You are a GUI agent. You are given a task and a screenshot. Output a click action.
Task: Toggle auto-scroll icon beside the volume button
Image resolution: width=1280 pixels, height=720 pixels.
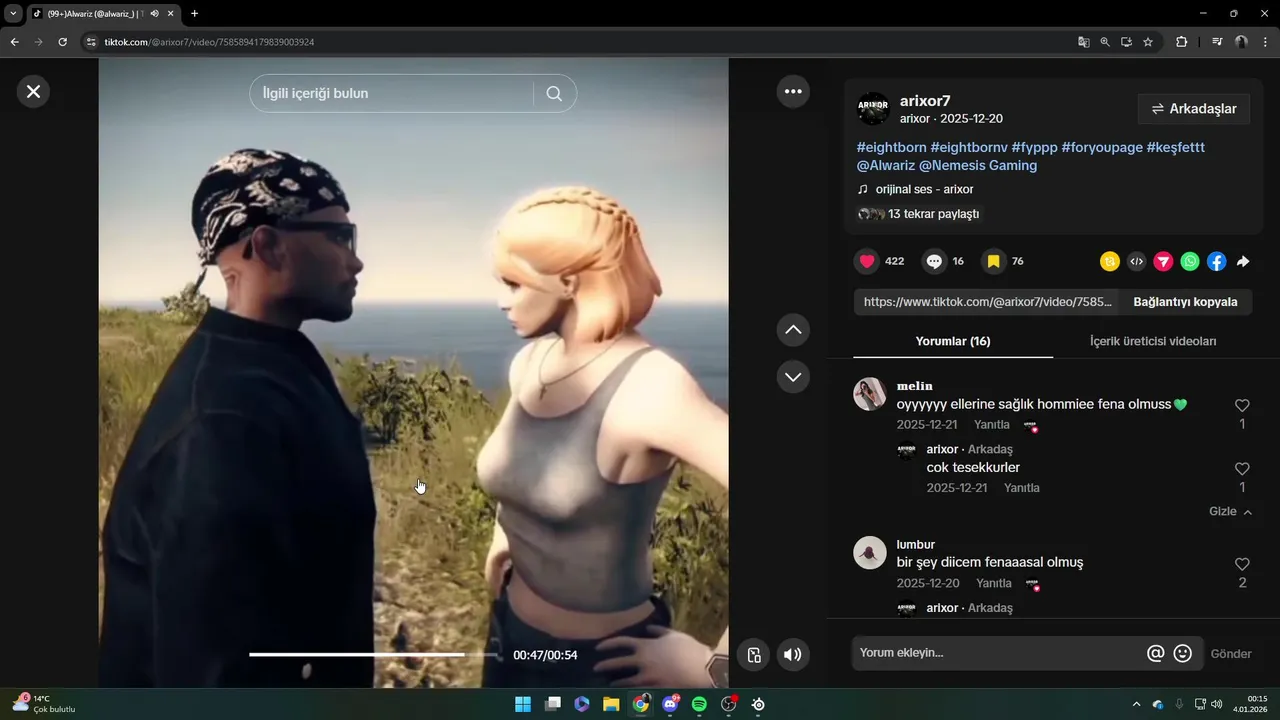coord(754,655)
